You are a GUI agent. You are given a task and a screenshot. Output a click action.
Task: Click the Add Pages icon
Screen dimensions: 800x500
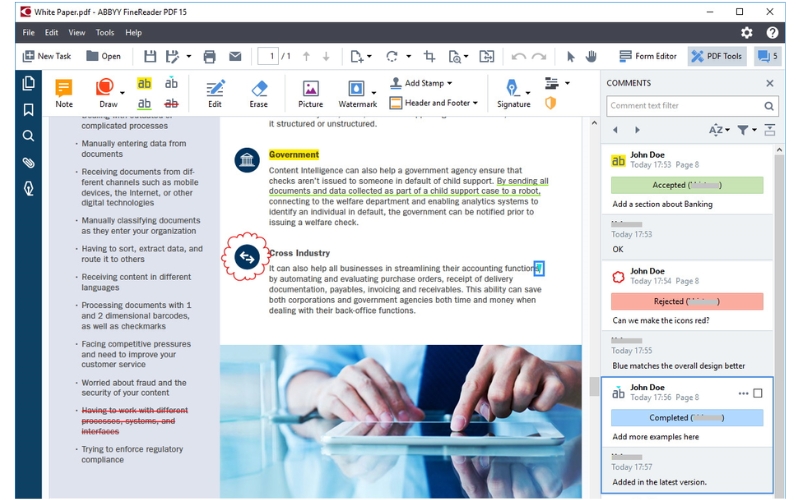357,56
